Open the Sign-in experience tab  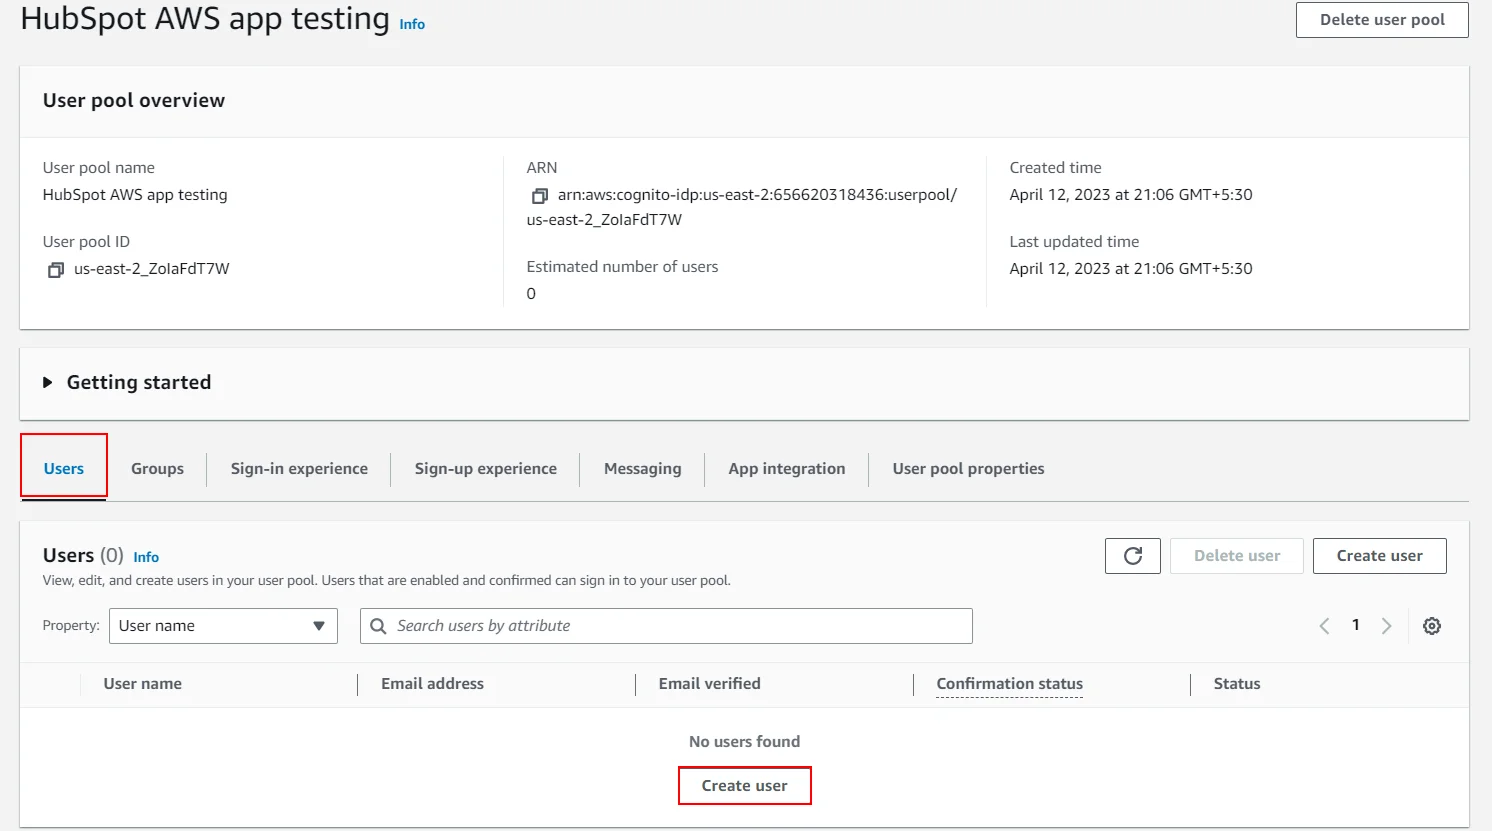point(299,468)
